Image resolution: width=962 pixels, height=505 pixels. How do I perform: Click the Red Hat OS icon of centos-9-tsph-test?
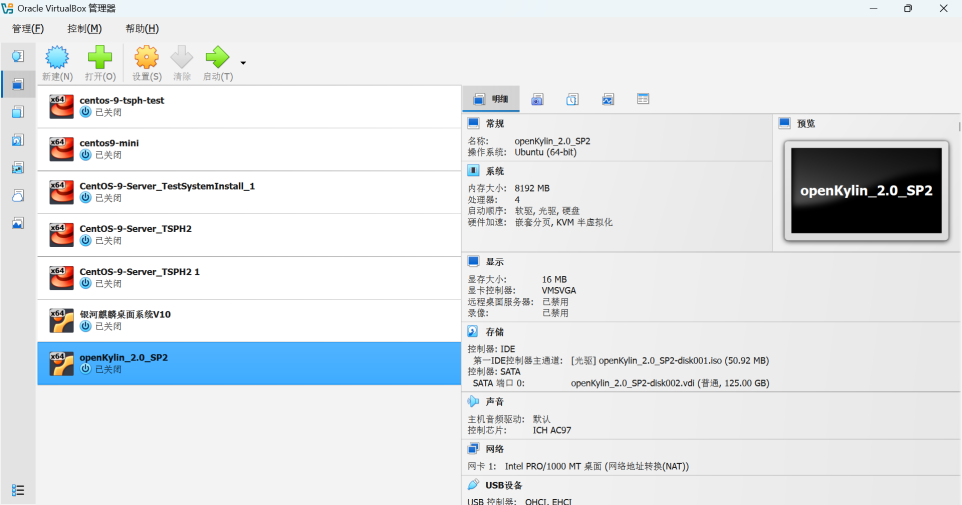click(x=61, y=107)
